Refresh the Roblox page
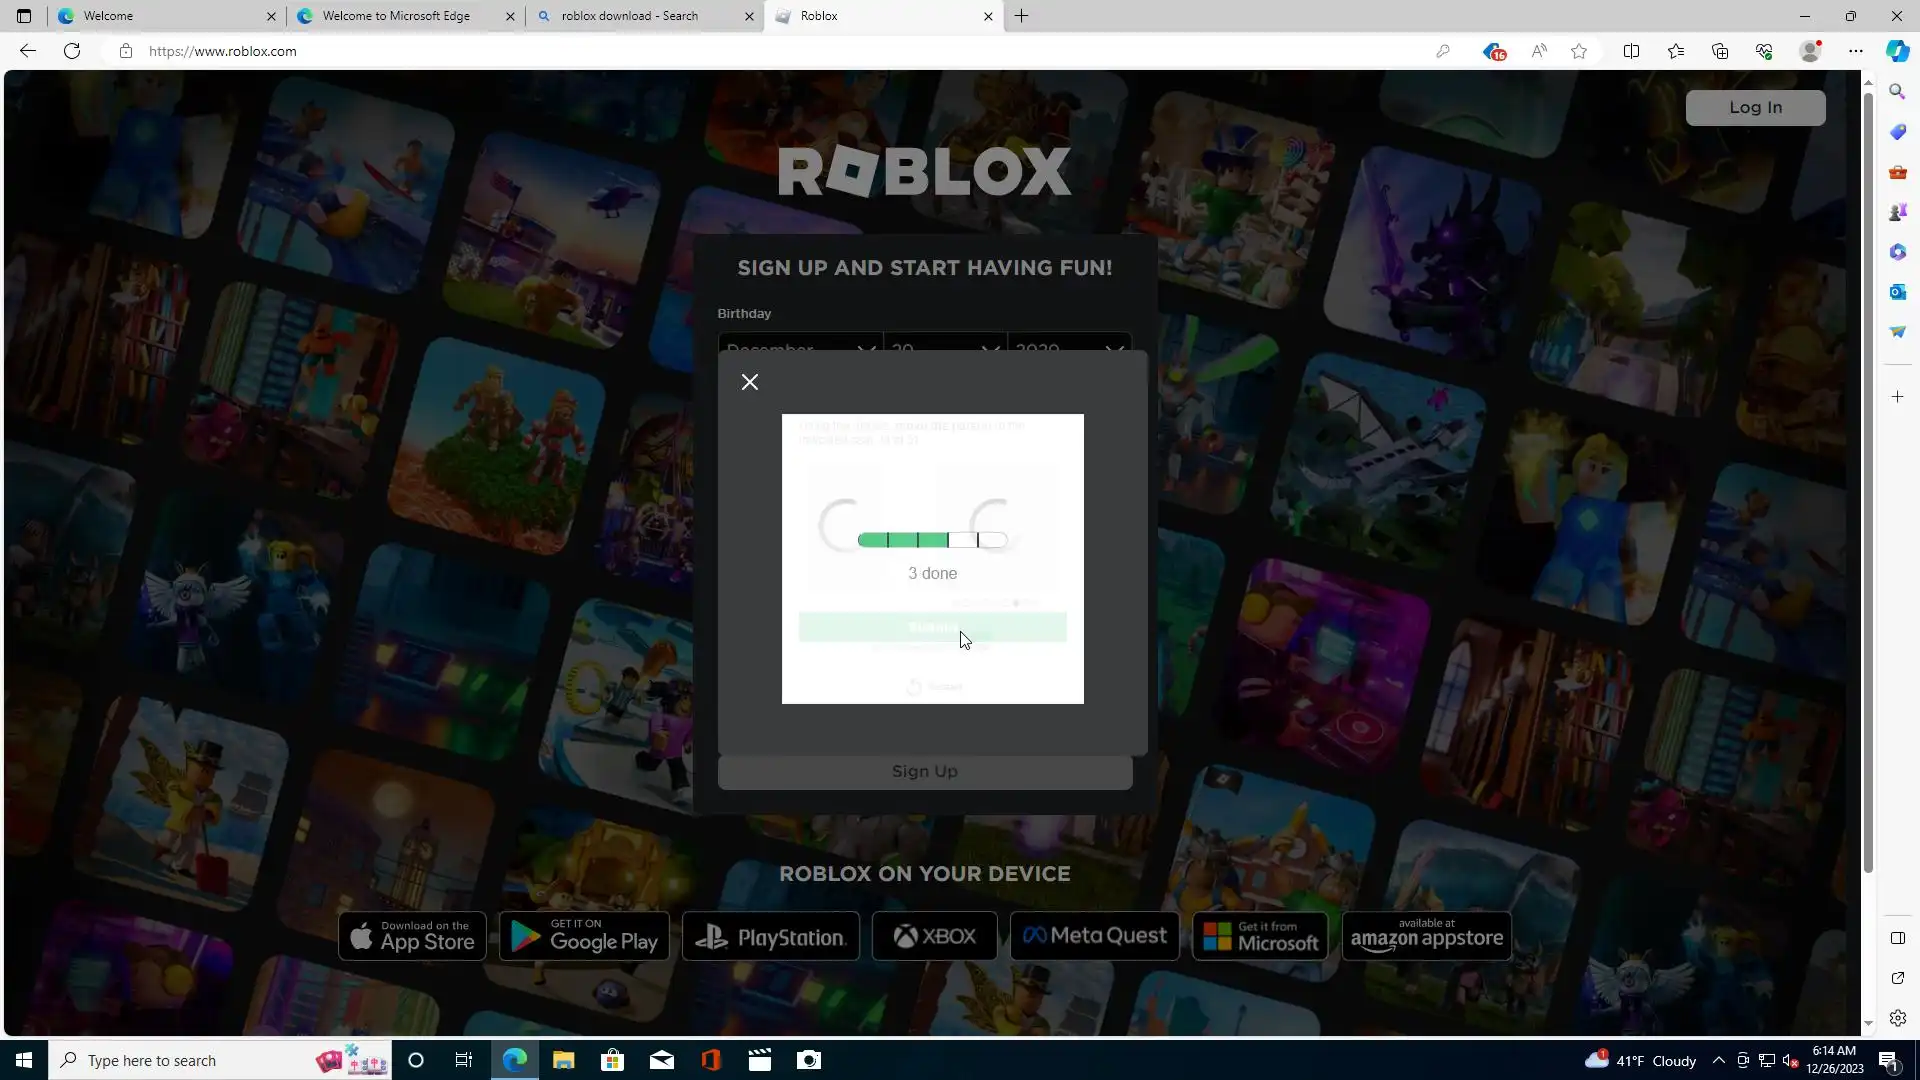Screen dimensions: 1920x1080 coord(72,51)
